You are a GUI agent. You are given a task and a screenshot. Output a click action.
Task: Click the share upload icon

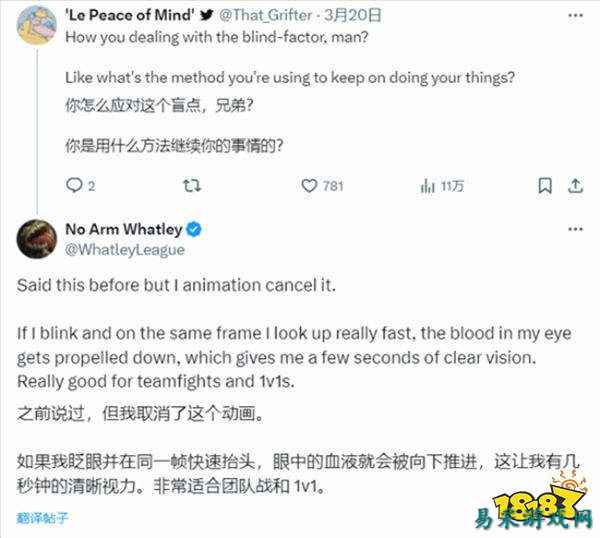pos(576,186)
